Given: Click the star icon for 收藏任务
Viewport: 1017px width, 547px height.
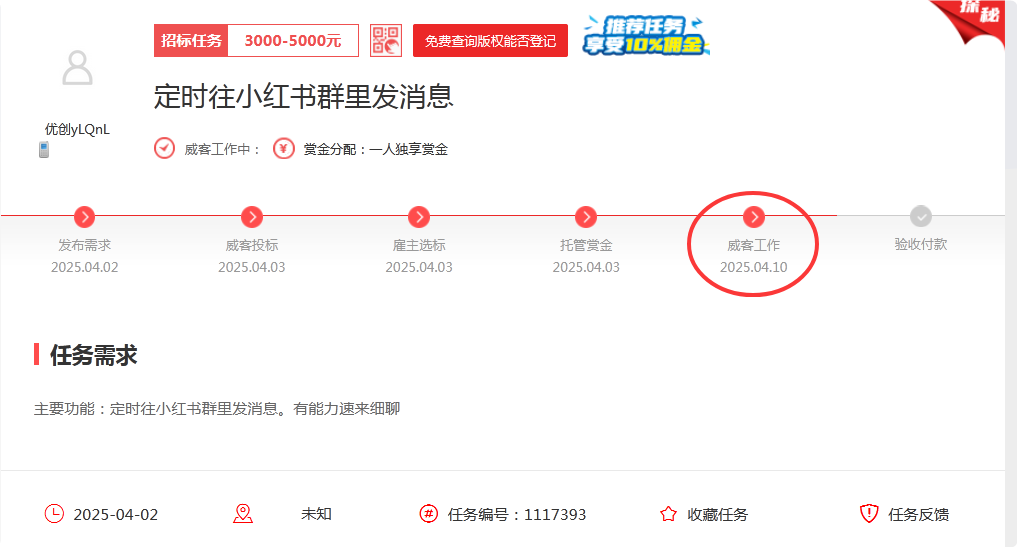Looking at the screenshot, I should 668,514.
